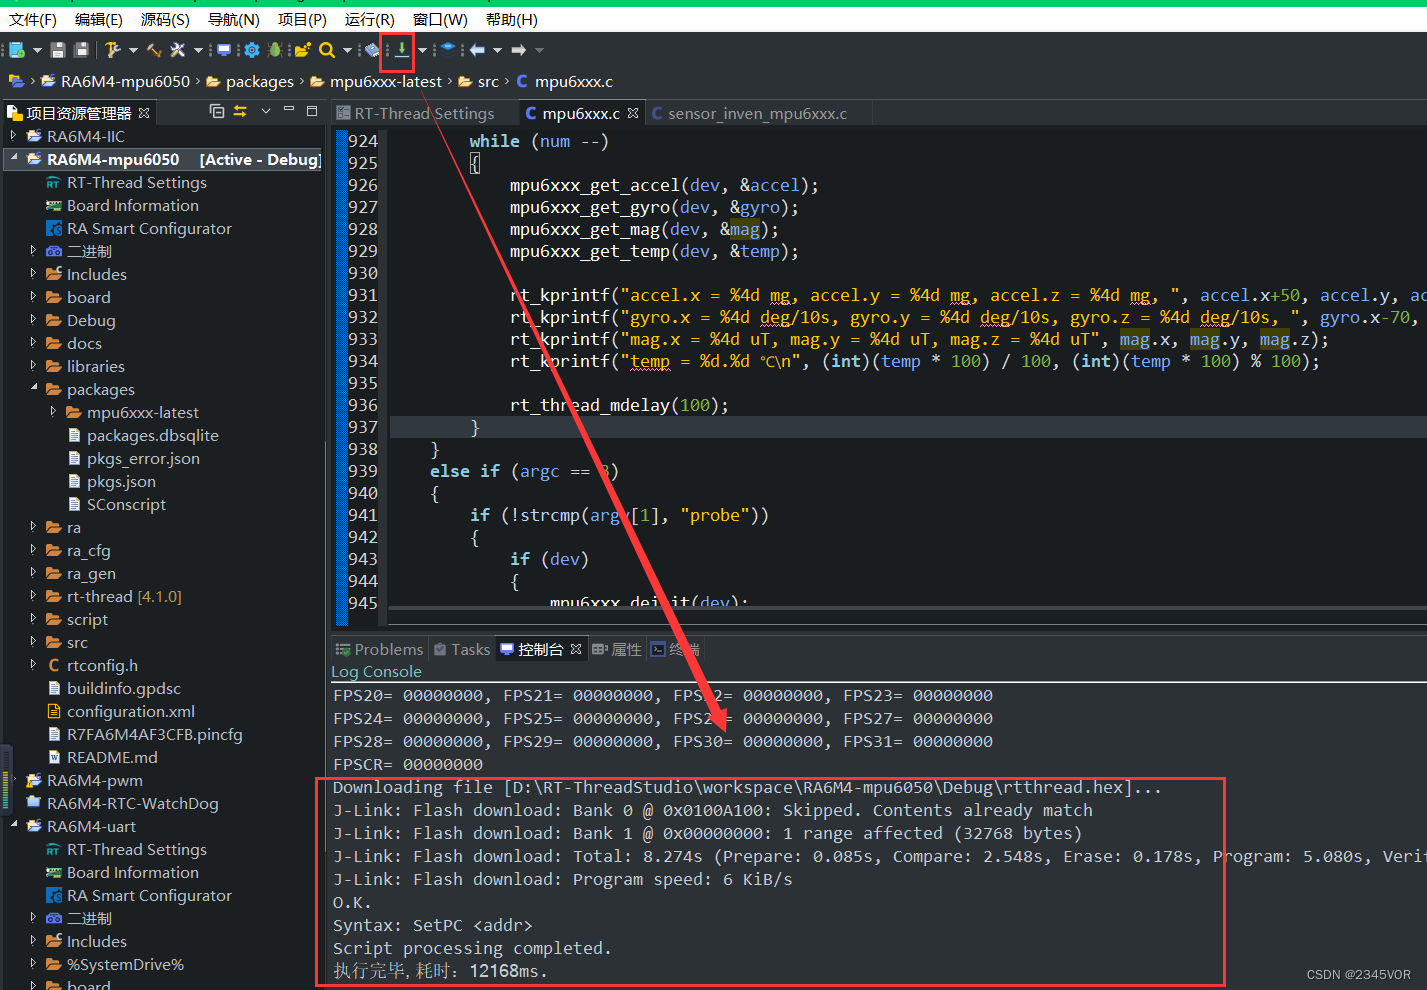Click the blue monitor terminal toolbar icon
This screenshot has width=1427, height=990.
[224, 50]
